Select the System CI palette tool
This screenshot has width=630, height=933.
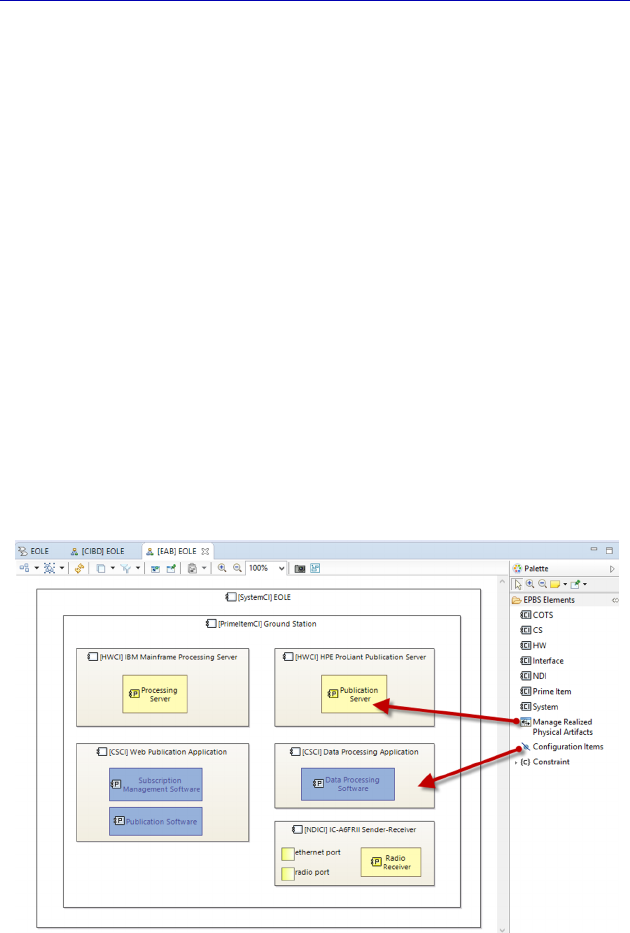tap(539, 707)
